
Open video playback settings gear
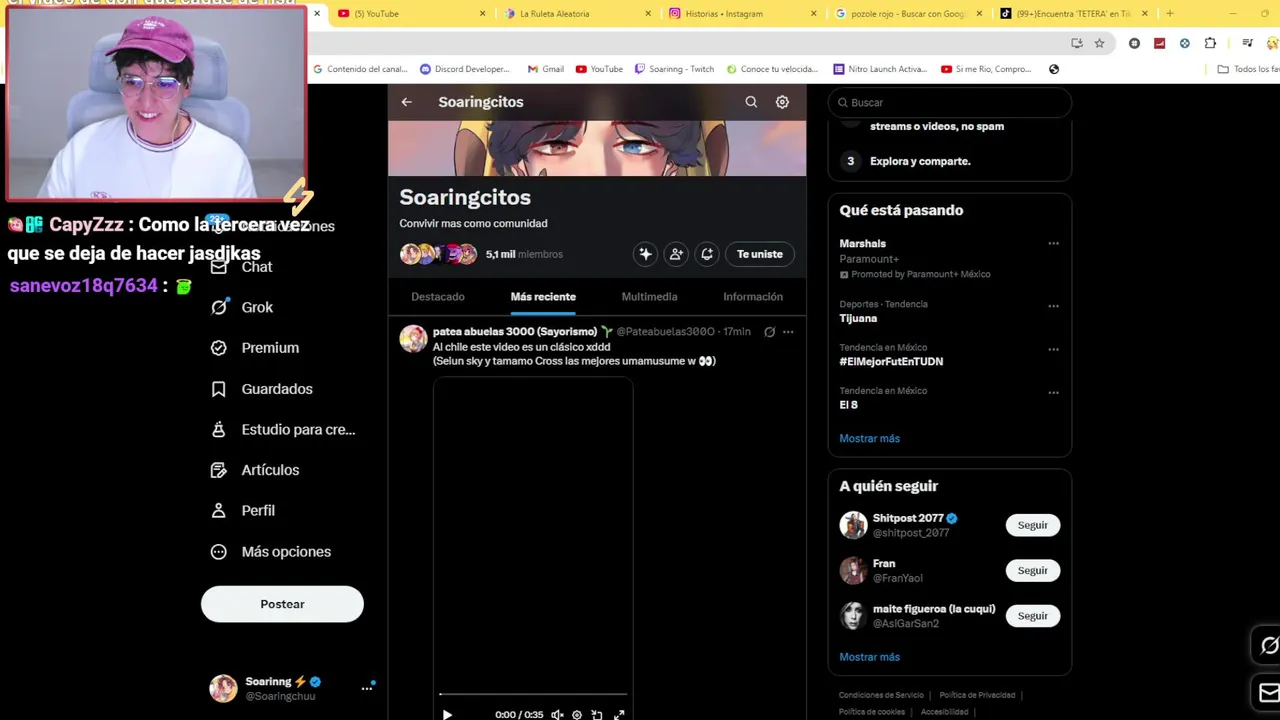click(577, 714)
